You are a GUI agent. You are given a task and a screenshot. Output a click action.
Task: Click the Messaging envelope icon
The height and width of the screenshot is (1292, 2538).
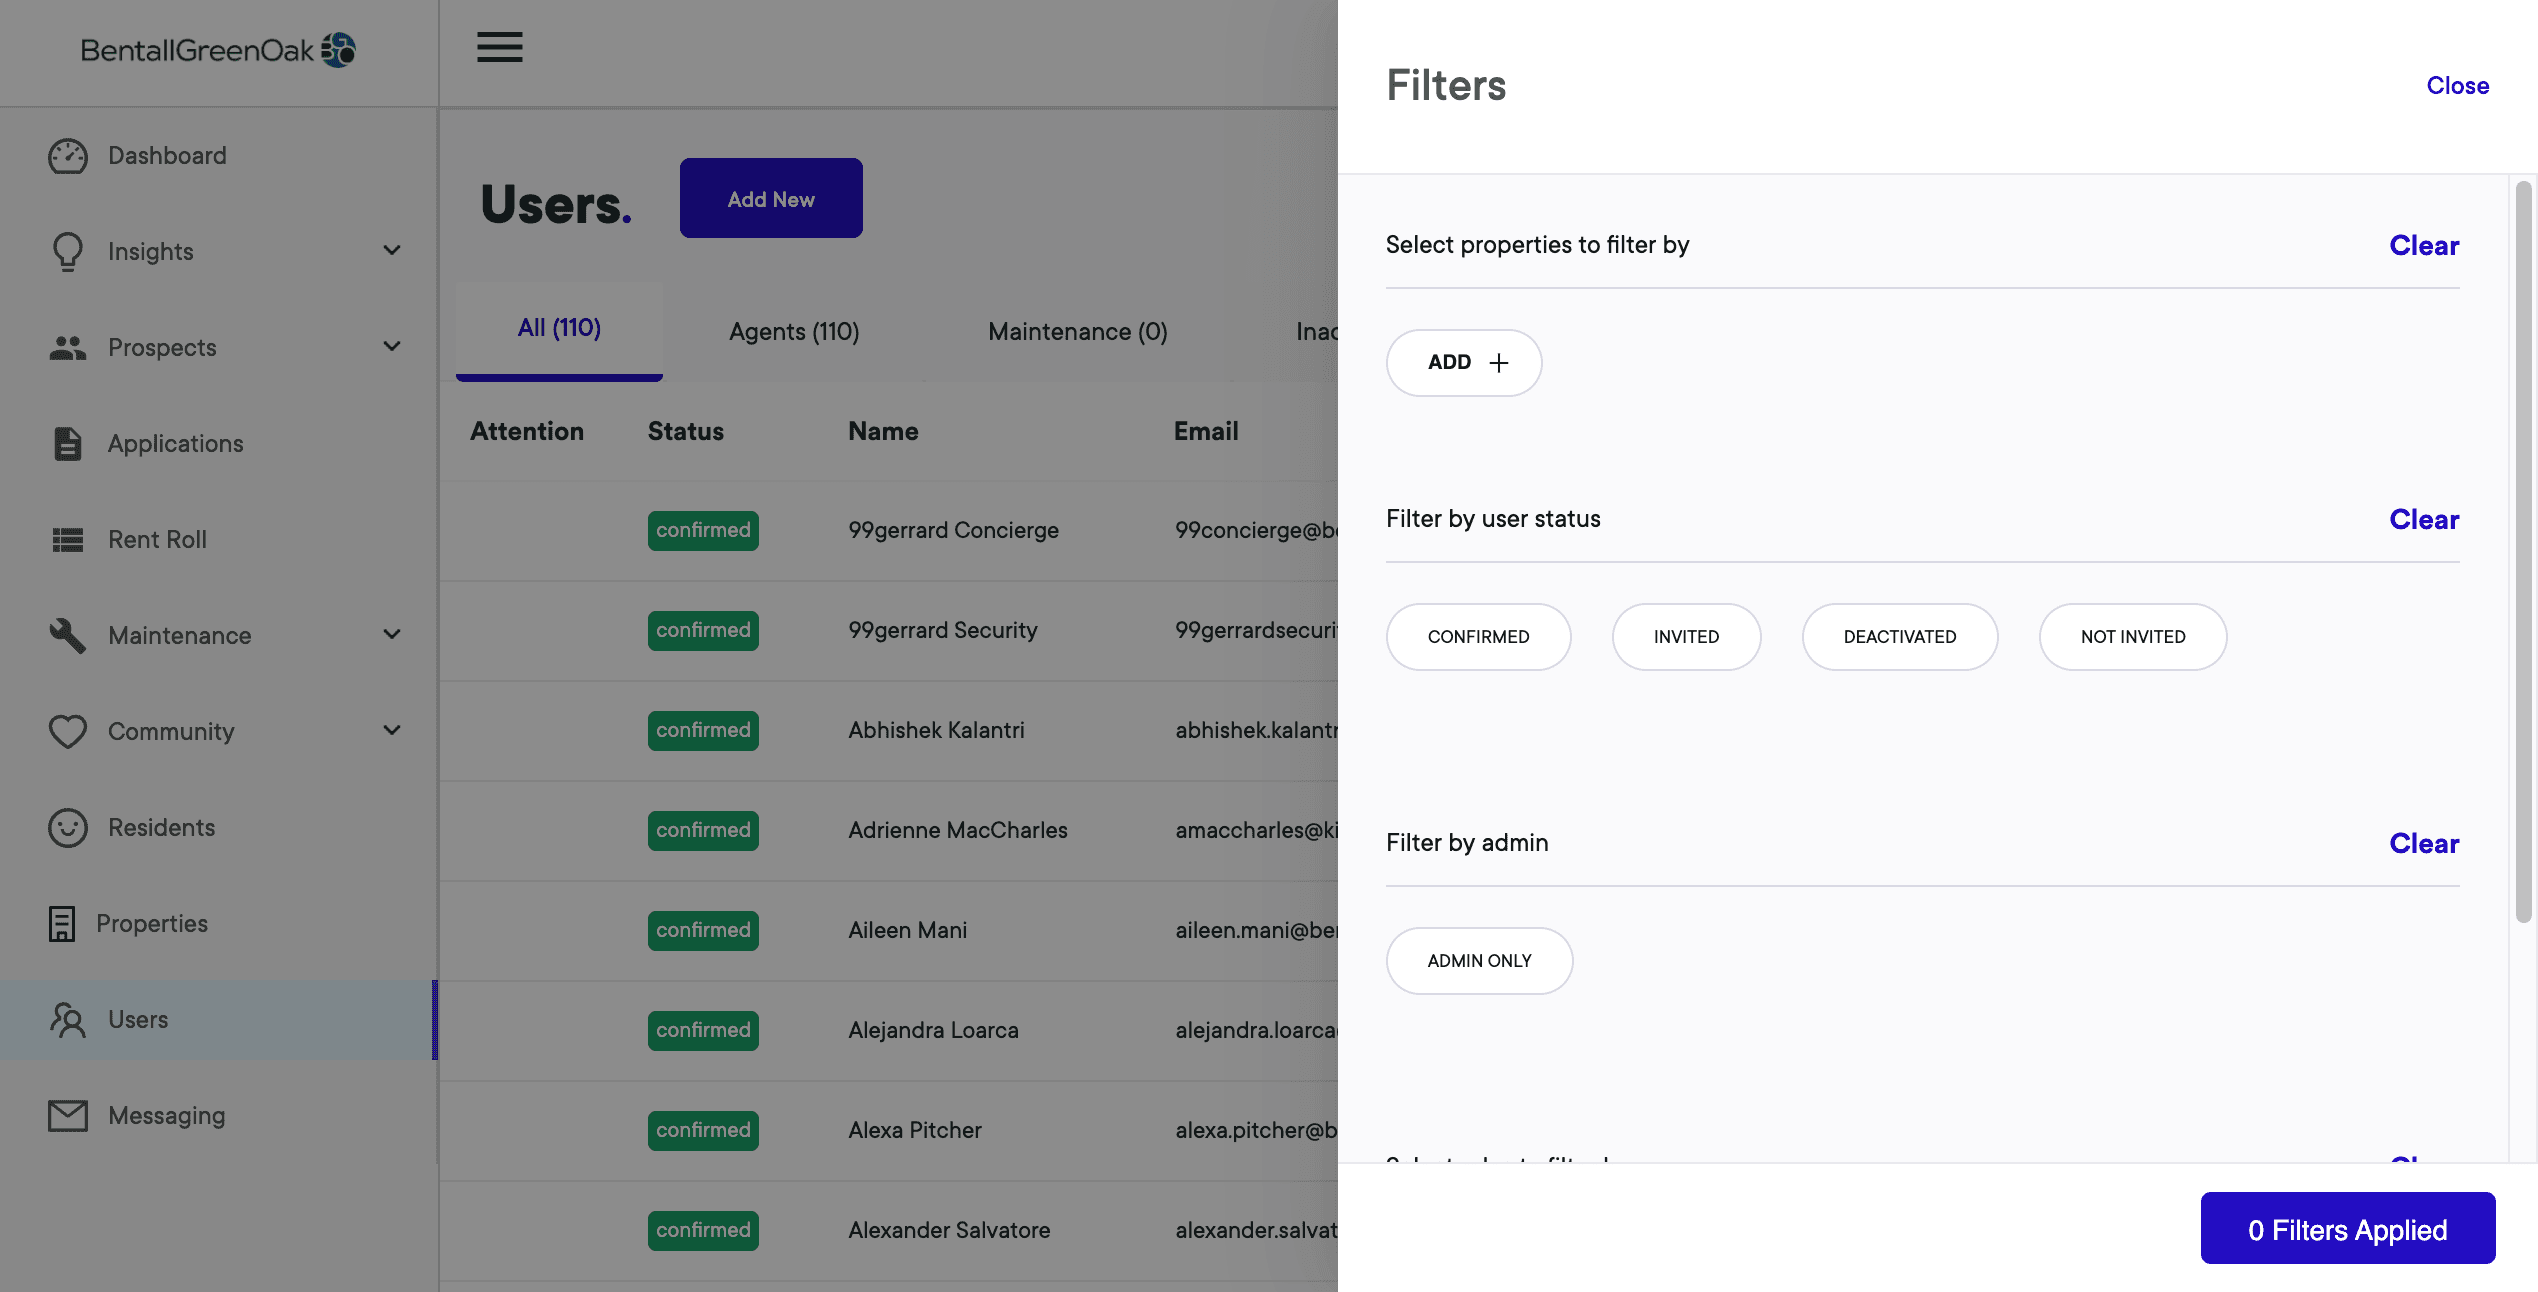click(68, 1116)
